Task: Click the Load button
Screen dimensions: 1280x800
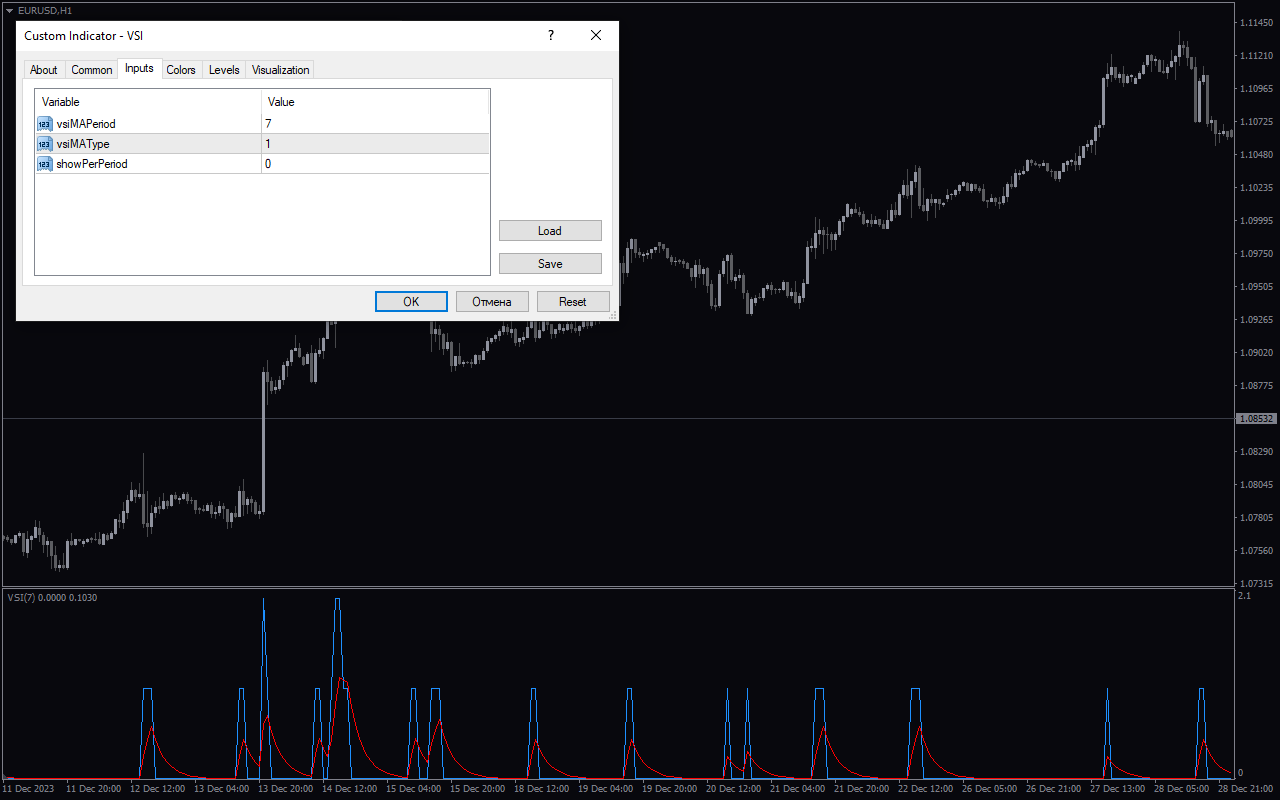Action: tap(550, 231)
